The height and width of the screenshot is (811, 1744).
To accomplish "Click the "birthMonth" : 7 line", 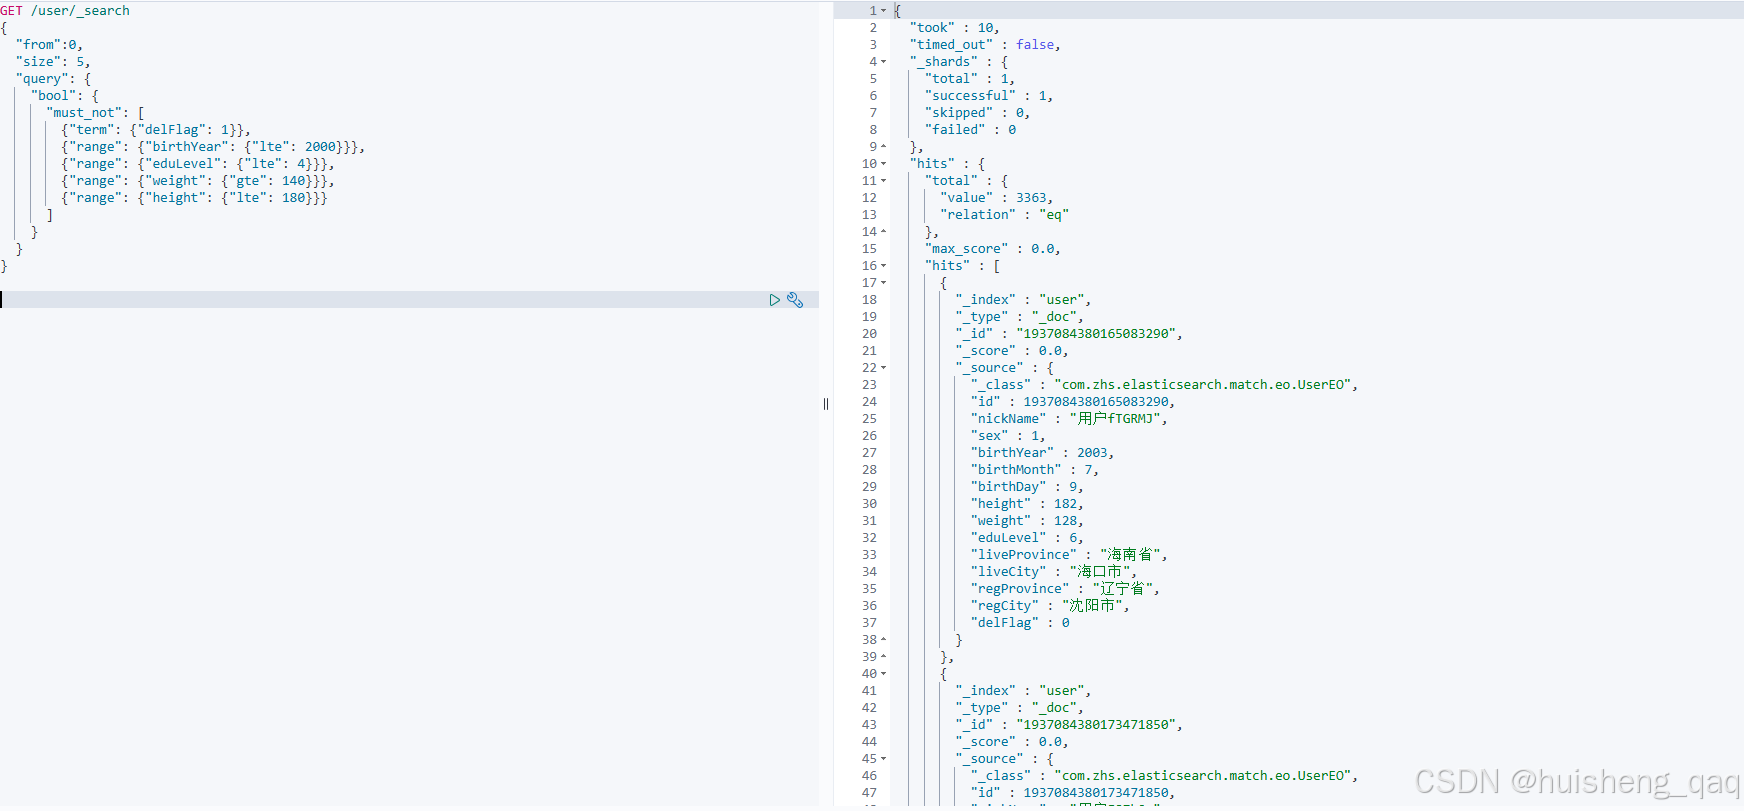I will pos(1035,470).
